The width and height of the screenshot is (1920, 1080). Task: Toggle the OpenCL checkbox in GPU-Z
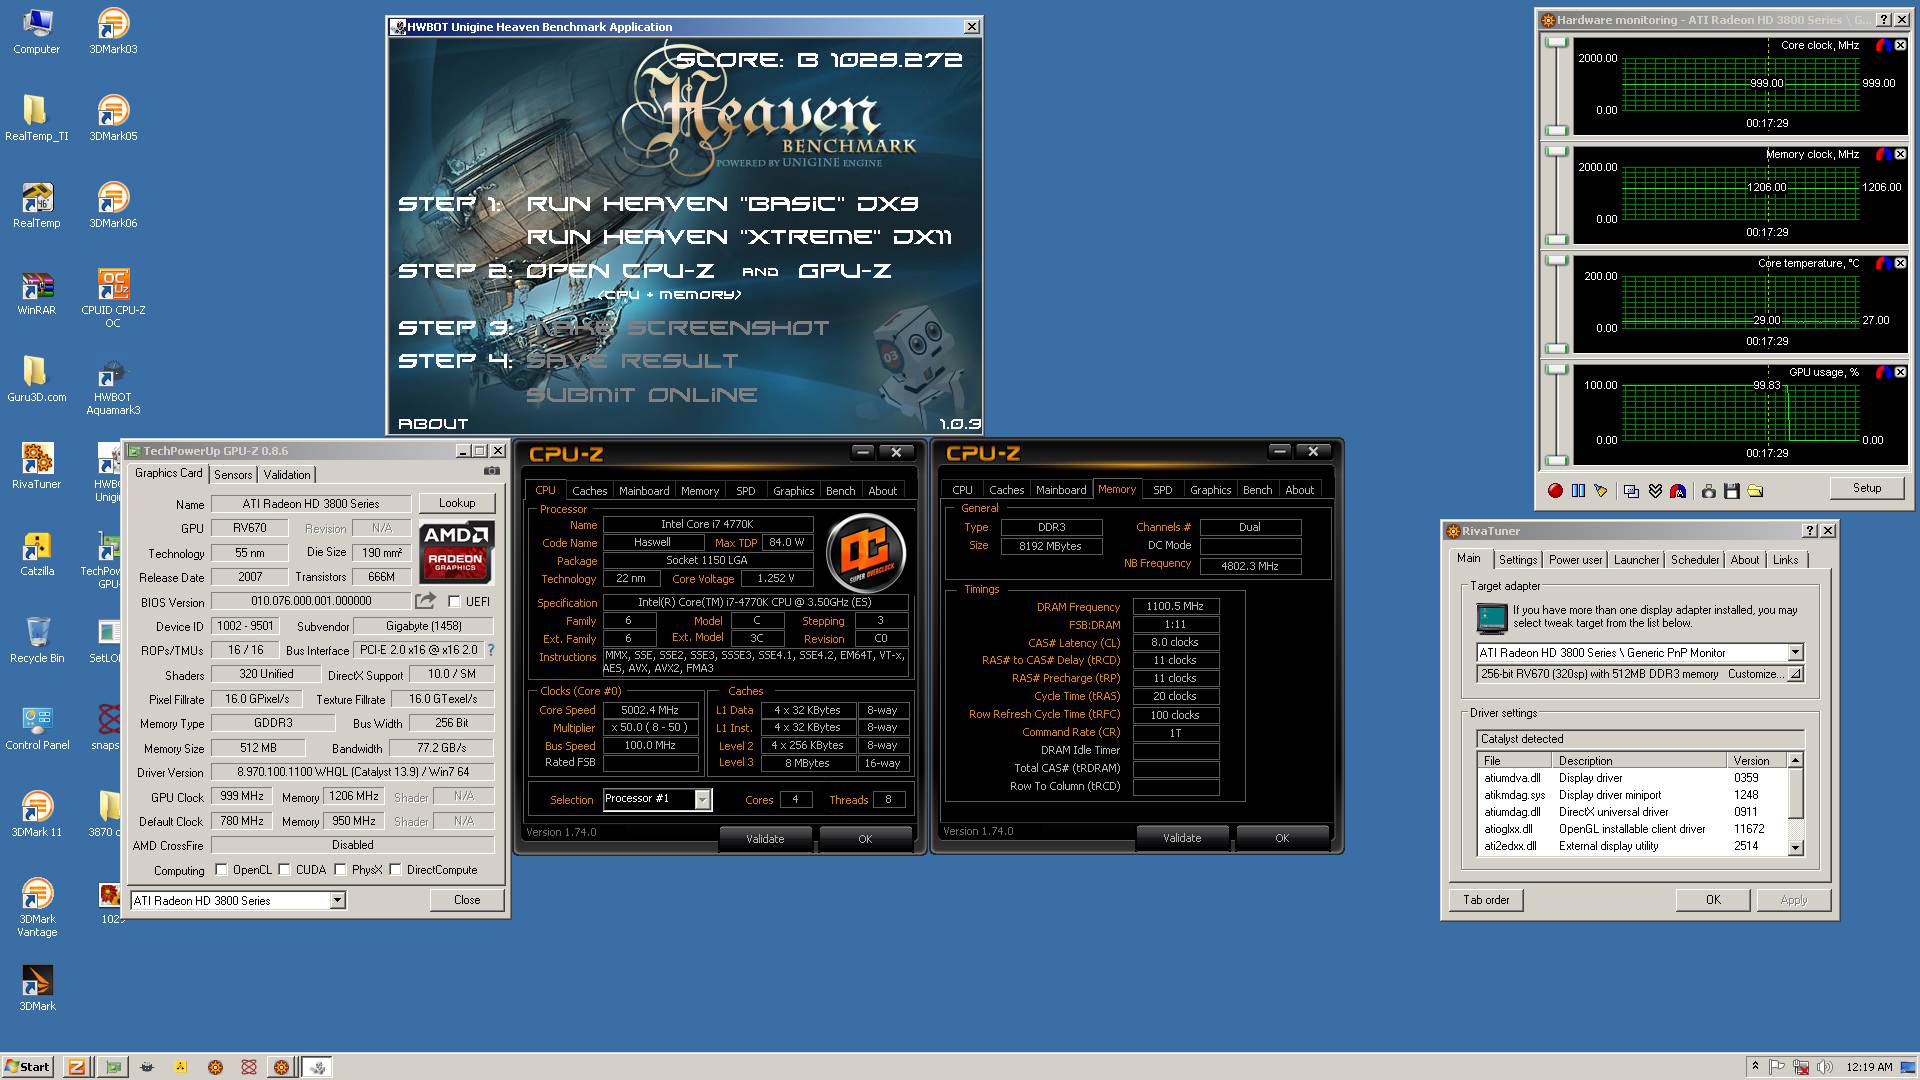coord(222,870)
